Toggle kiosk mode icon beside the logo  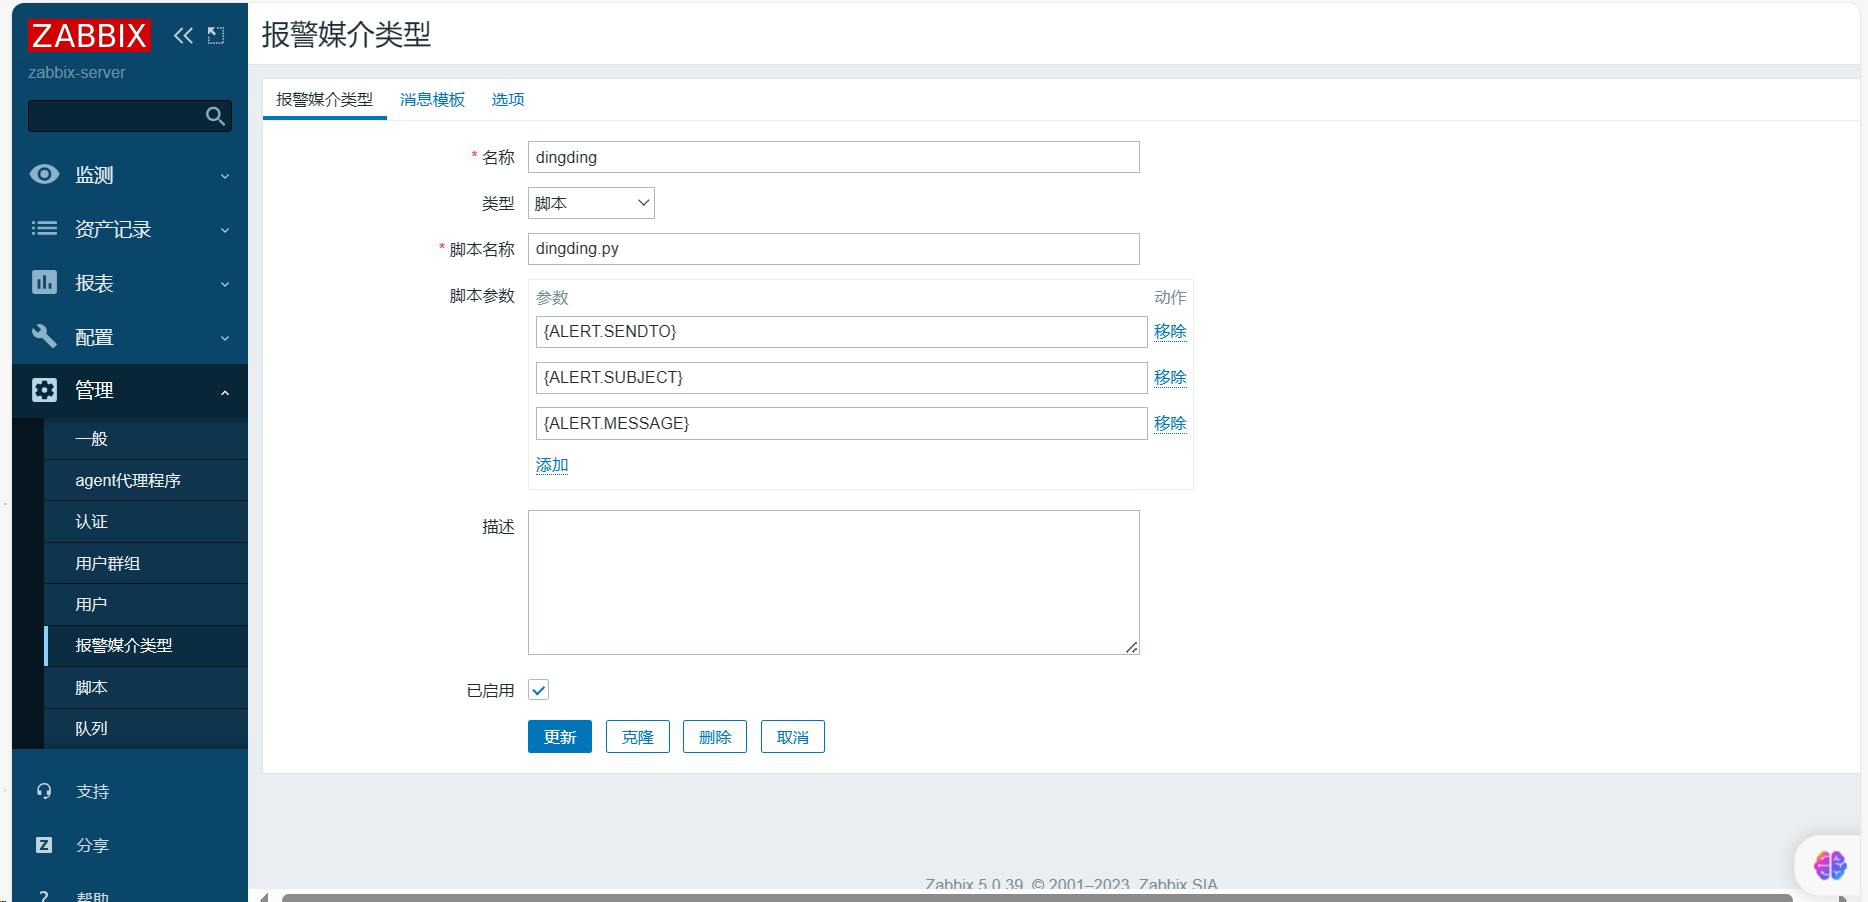click(216, 36)
